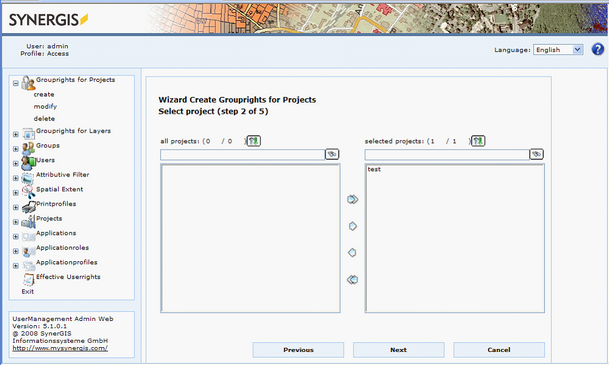Click the Projects icon
The width and height of the screenshot is (609, 365).
[x=28, y=222]
